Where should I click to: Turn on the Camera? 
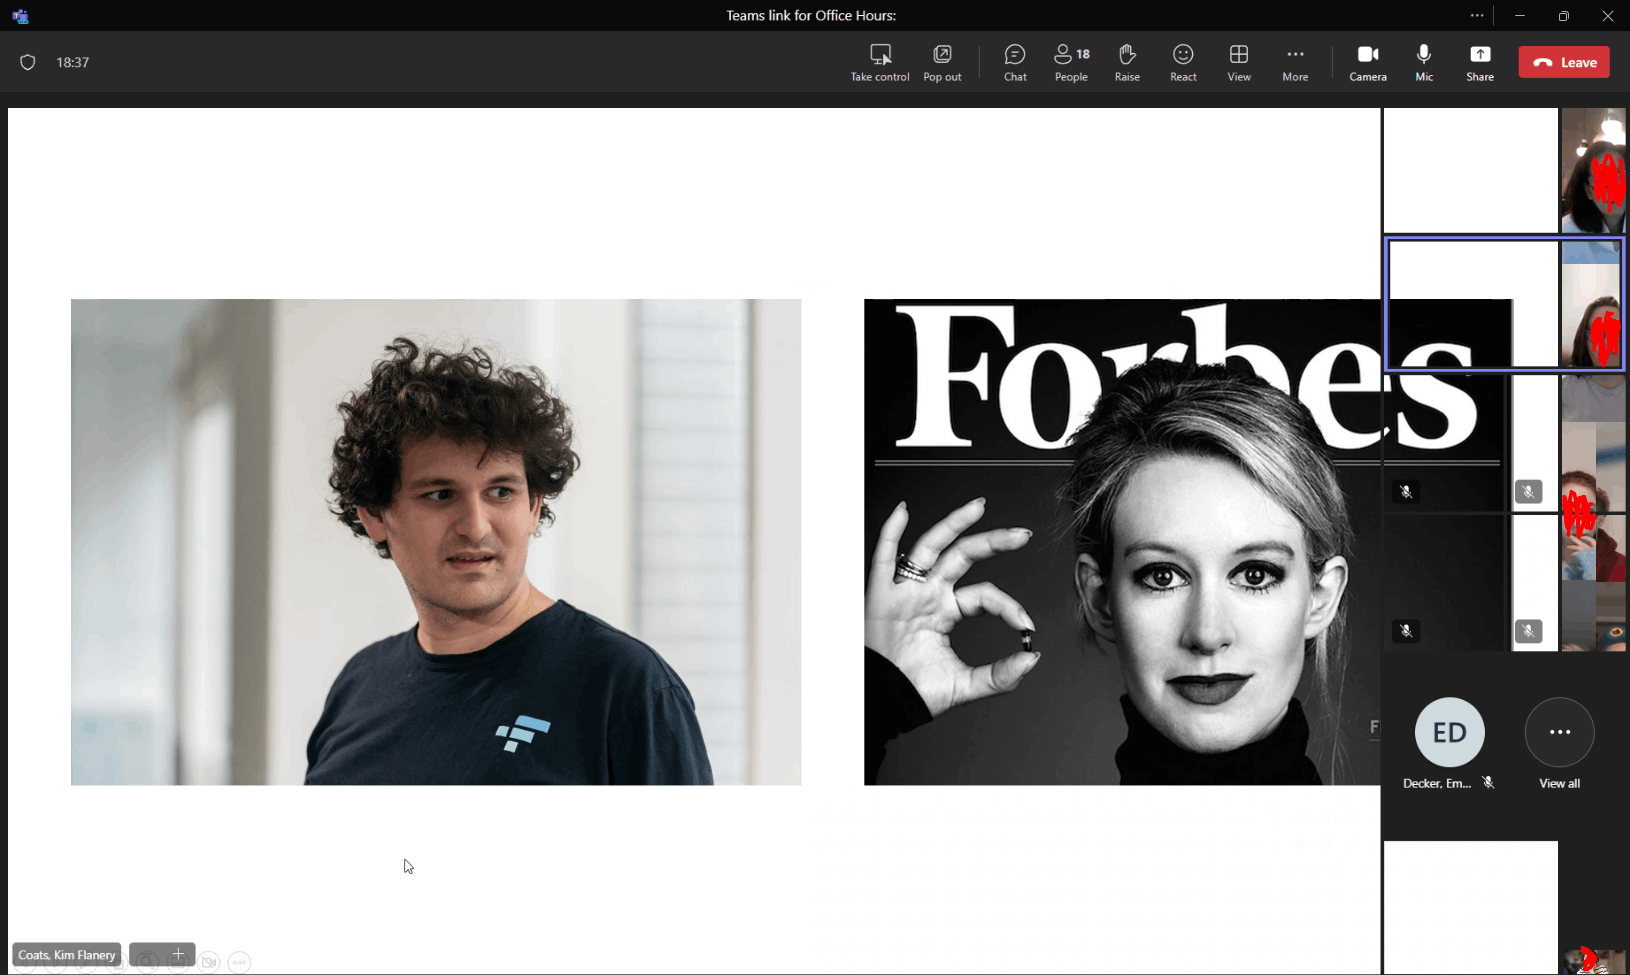click(x=1367, y=61)
